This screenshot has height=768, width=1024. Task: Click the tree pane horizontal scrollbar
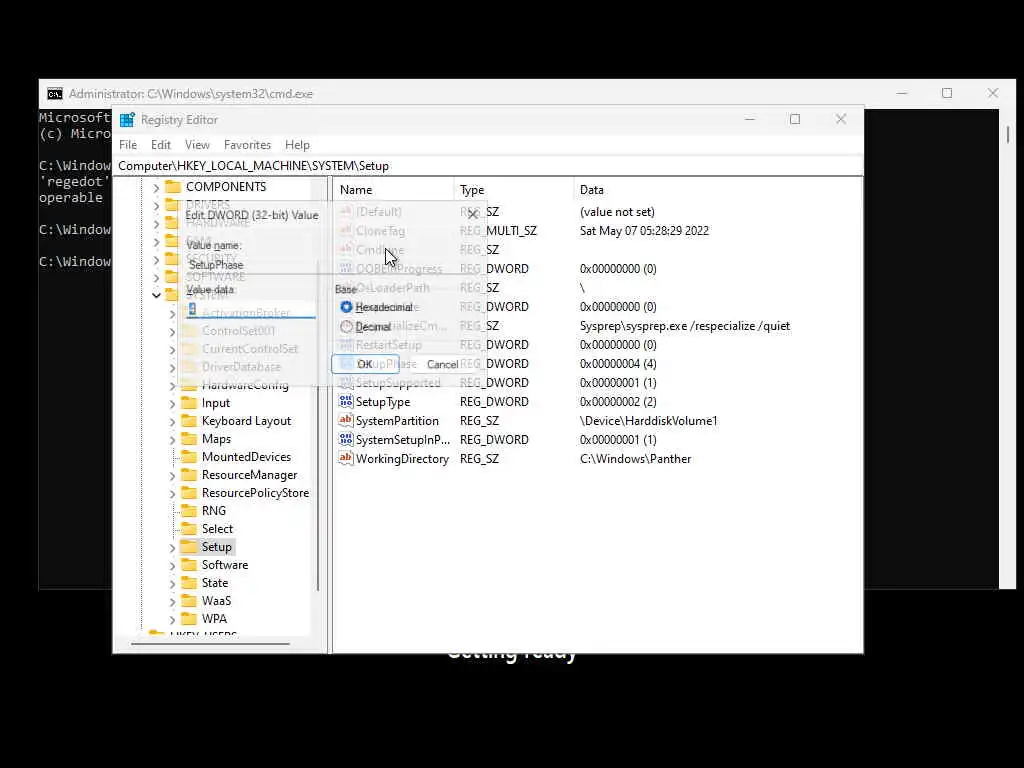(210, 643)
